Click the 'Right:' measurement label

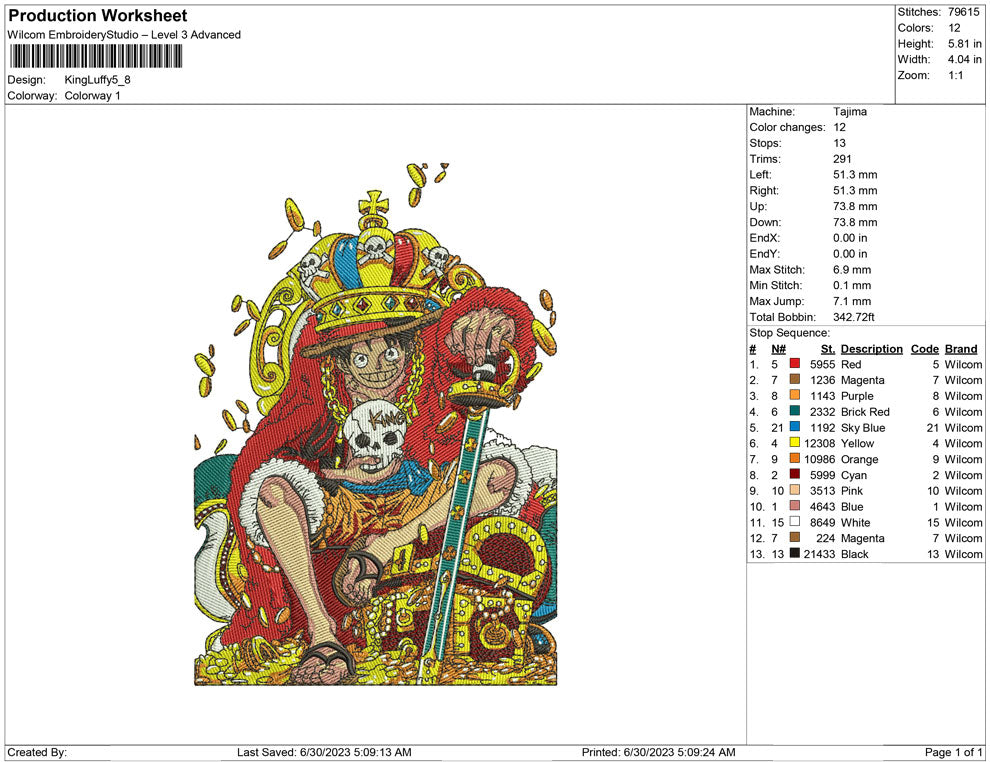[764, 191]
